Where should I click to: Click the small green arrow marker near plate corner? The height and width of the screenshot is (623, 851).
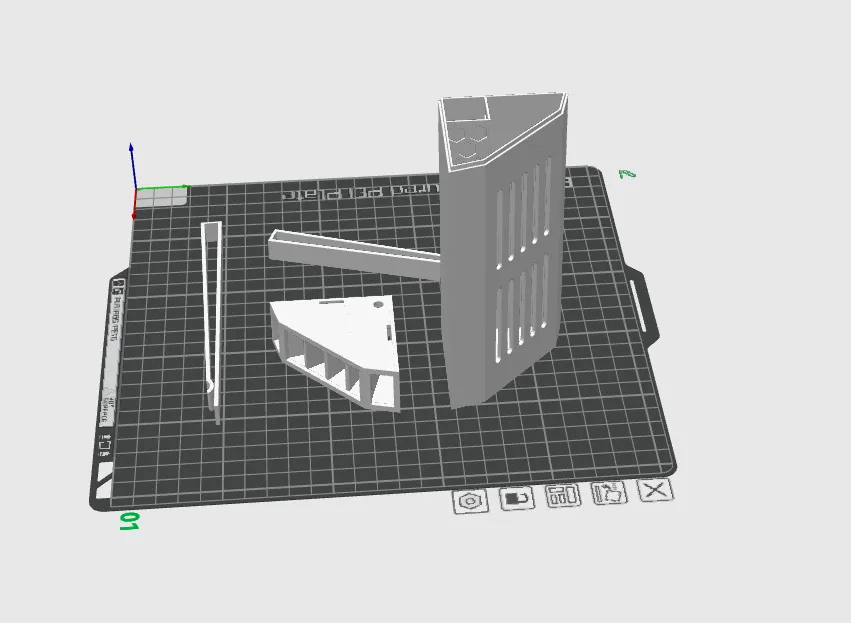click(627, 174)
